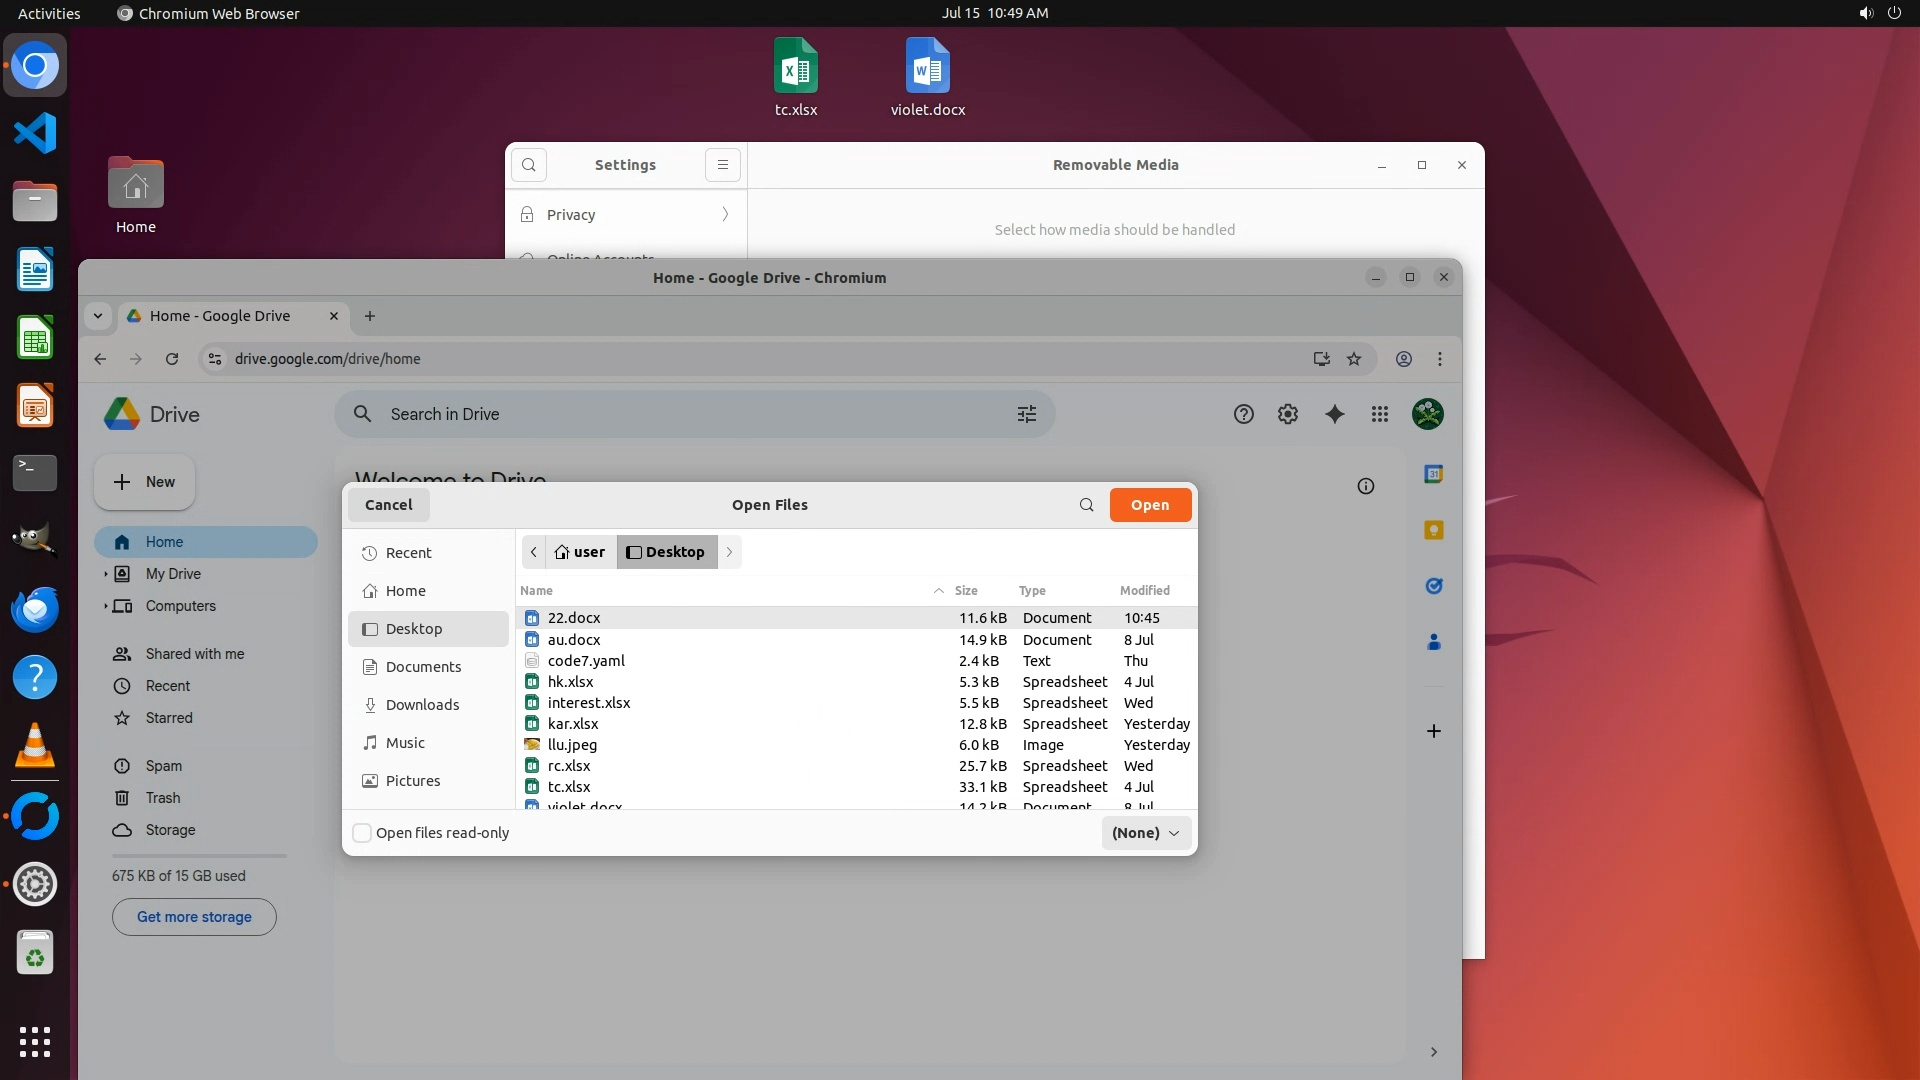Open the Drive search filter options icon

click(1027, 414)
